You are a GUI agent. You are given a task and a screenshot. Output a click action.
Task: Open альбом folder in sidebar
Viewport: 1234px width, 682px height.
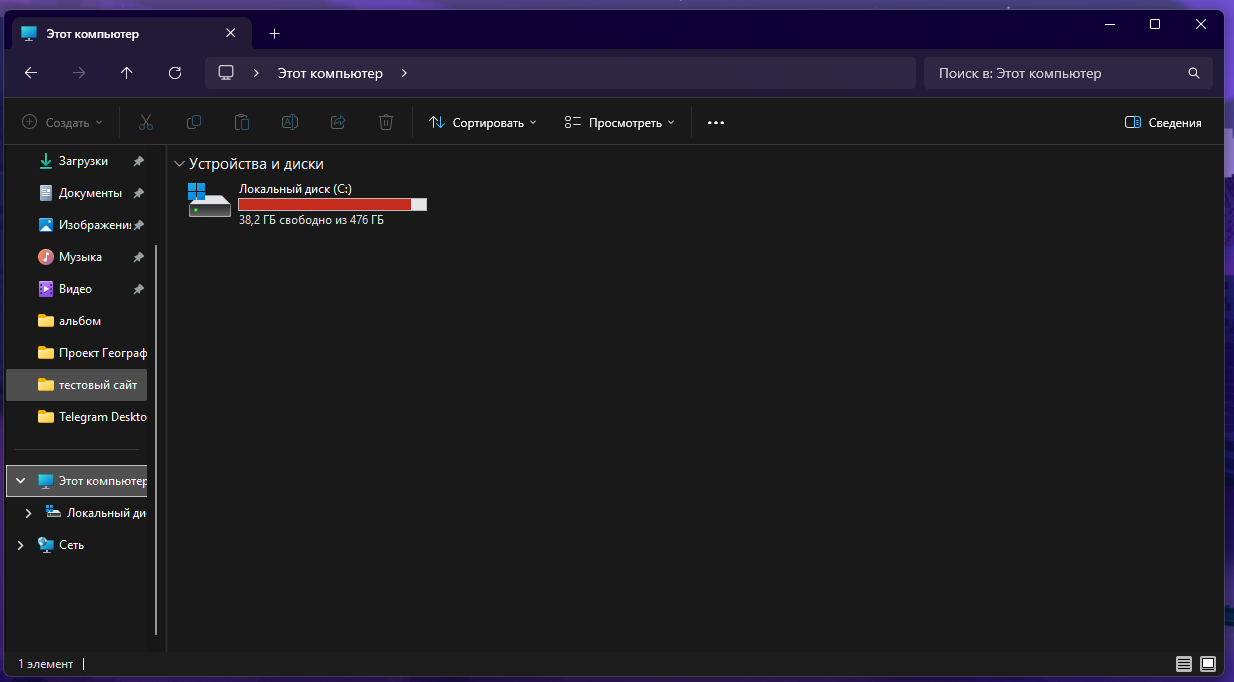click(x=76, y=321)
